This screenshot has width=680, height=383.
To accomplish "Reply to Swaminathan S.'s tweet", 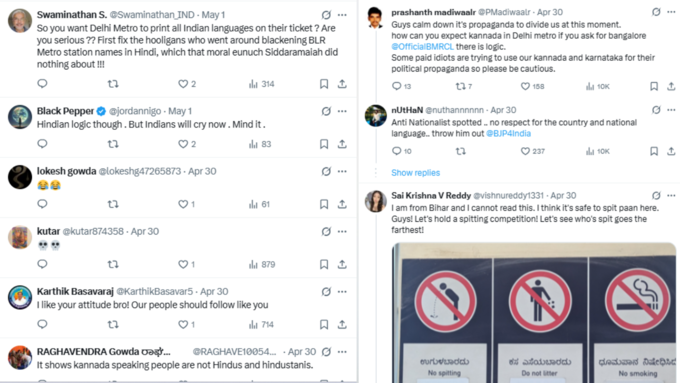I will tap(42, 83).
